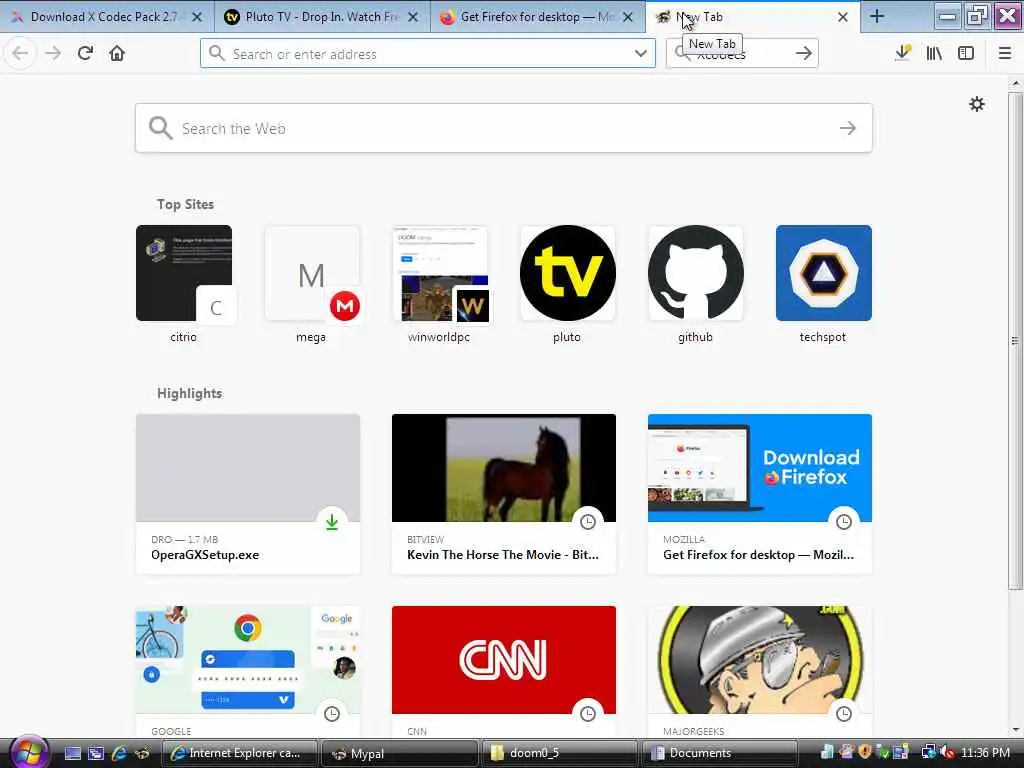The height and width of the screenshot is (768, 1024).
Task: Open OperaGXSetup.exe download highlight
Action: (248, 494)
